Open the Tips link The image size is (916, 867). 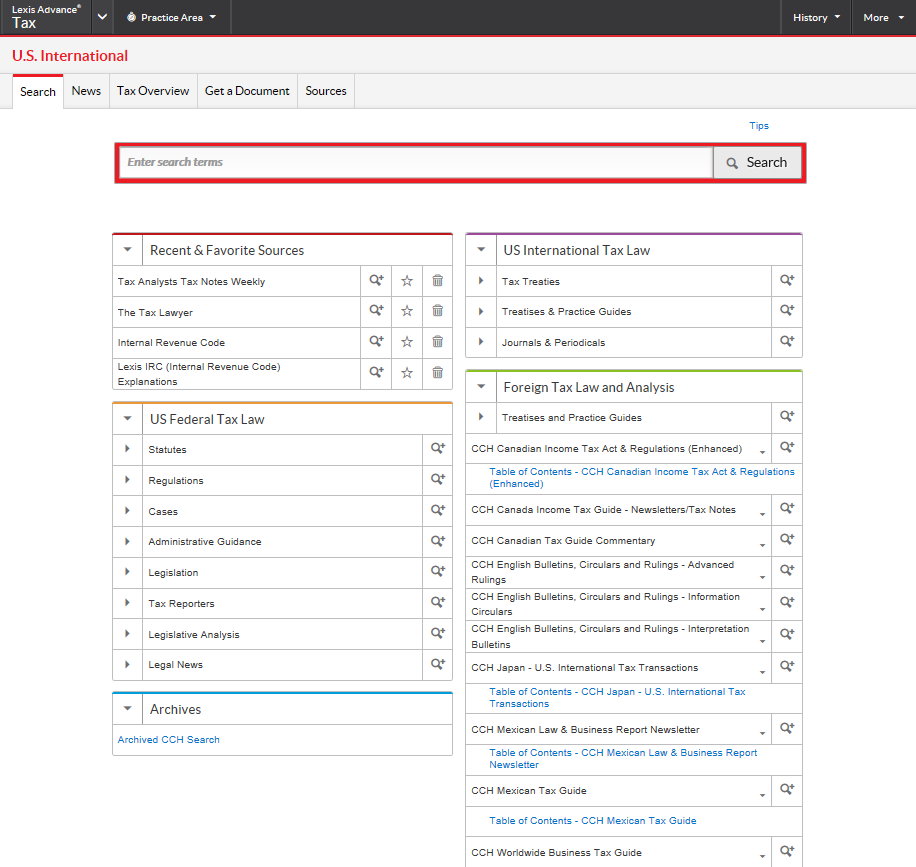click(759, 126)
